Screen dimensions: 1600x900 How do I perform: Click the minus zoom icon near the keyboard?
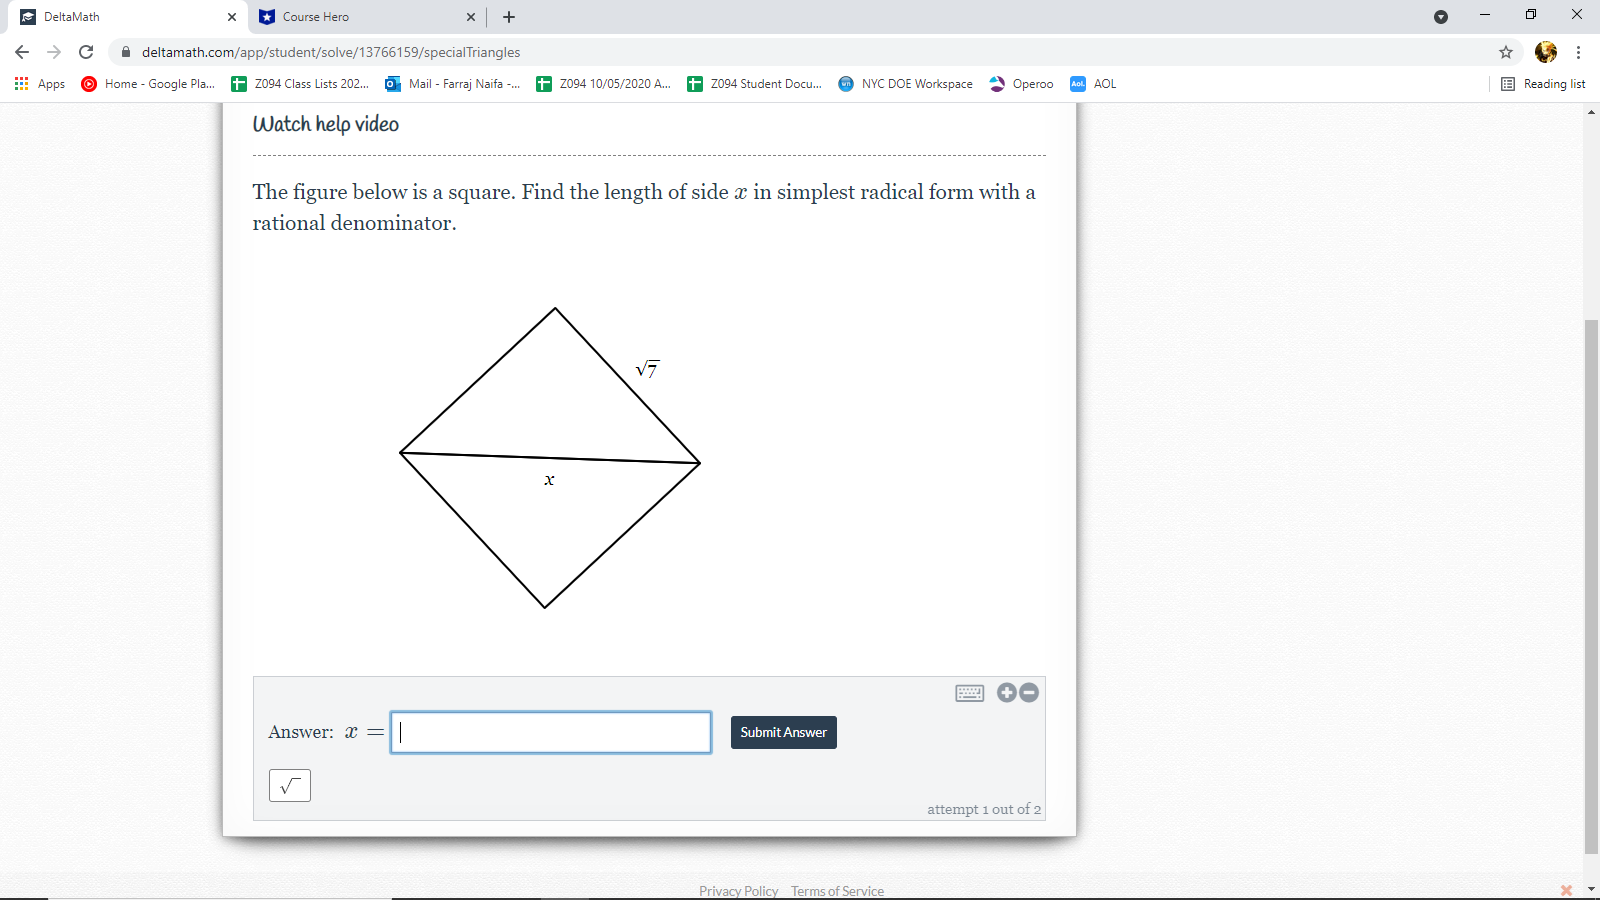(x=1027, y=692)
